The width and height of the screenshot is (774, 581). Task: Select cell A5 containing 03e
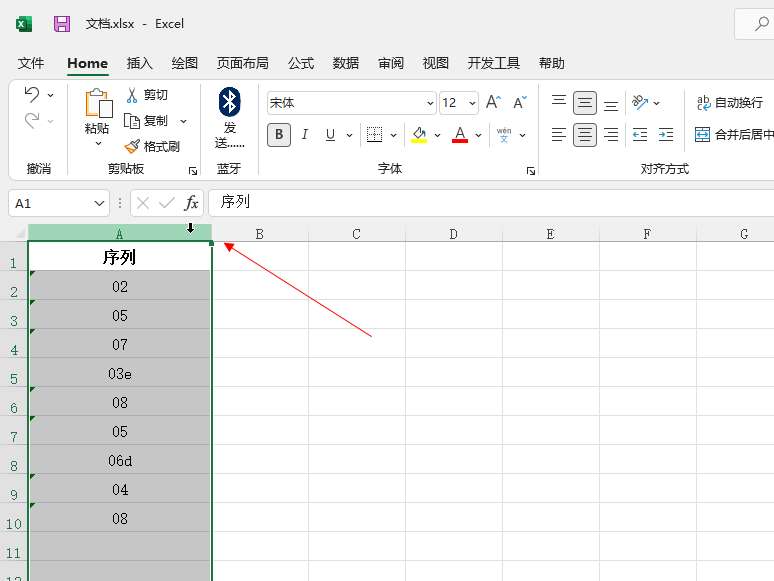click(x=120, y=374)
